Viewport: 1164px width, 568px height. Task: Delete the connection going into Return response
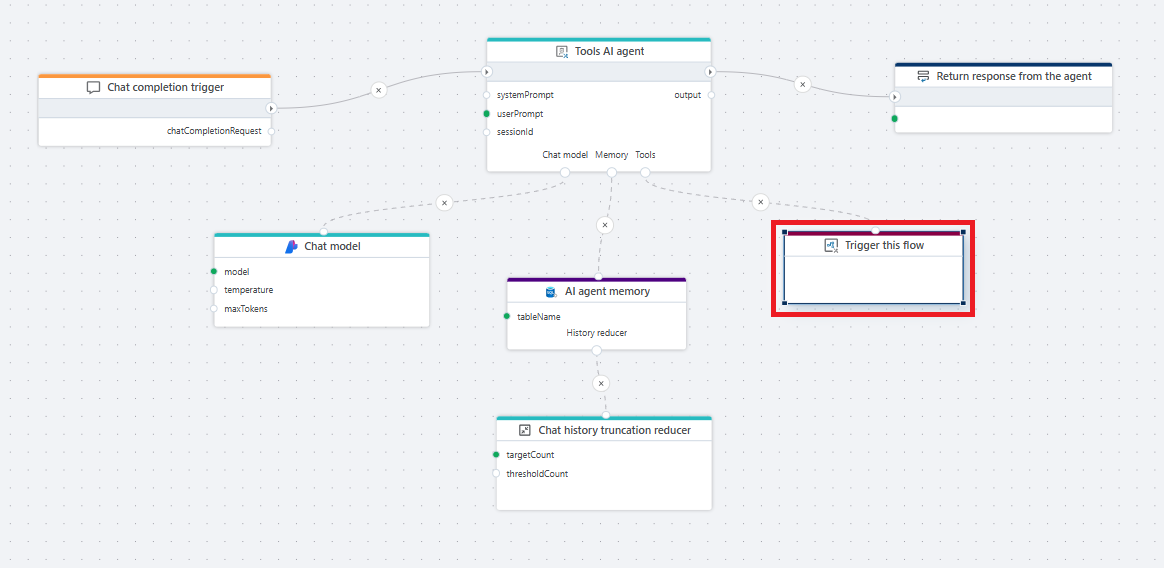point(802,85)
